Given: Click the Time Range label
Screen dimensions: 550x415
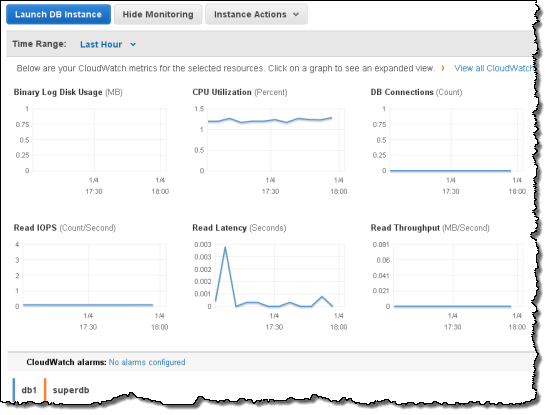Looking at the screenshot, I should 39,44.
